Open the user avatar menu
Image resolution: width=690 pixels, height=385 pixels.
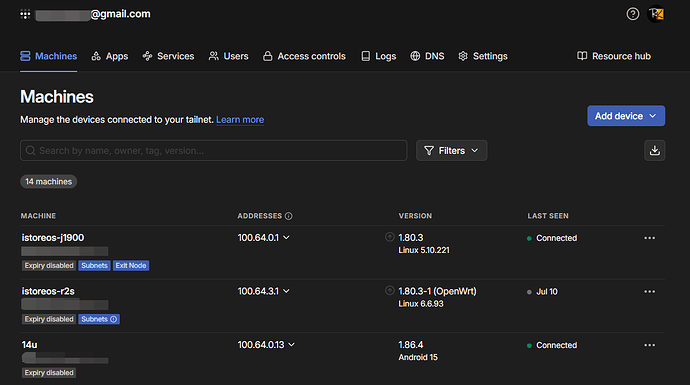pos(656,14)
